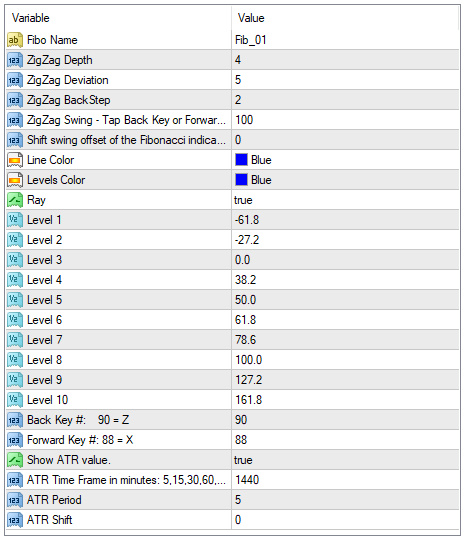Click the integer icon next to ZigZag Depth

point(14,60)
